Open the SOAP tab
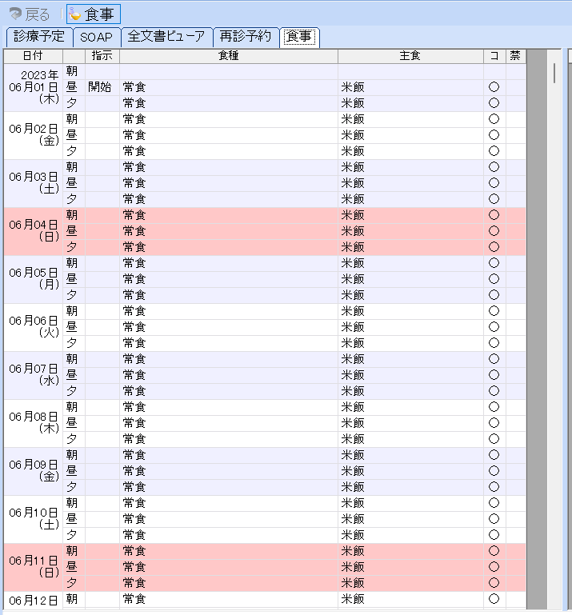Viewport: 572px width, 615px height. (x=97, y=37)
